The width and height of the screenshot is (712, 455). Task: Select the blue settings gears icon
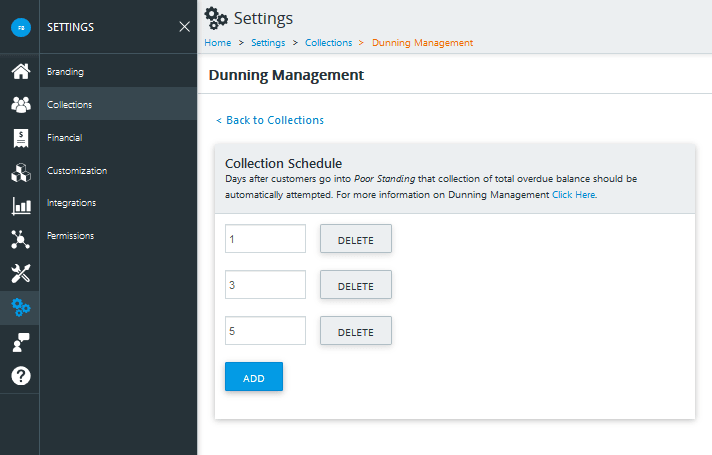pos(20,307)
